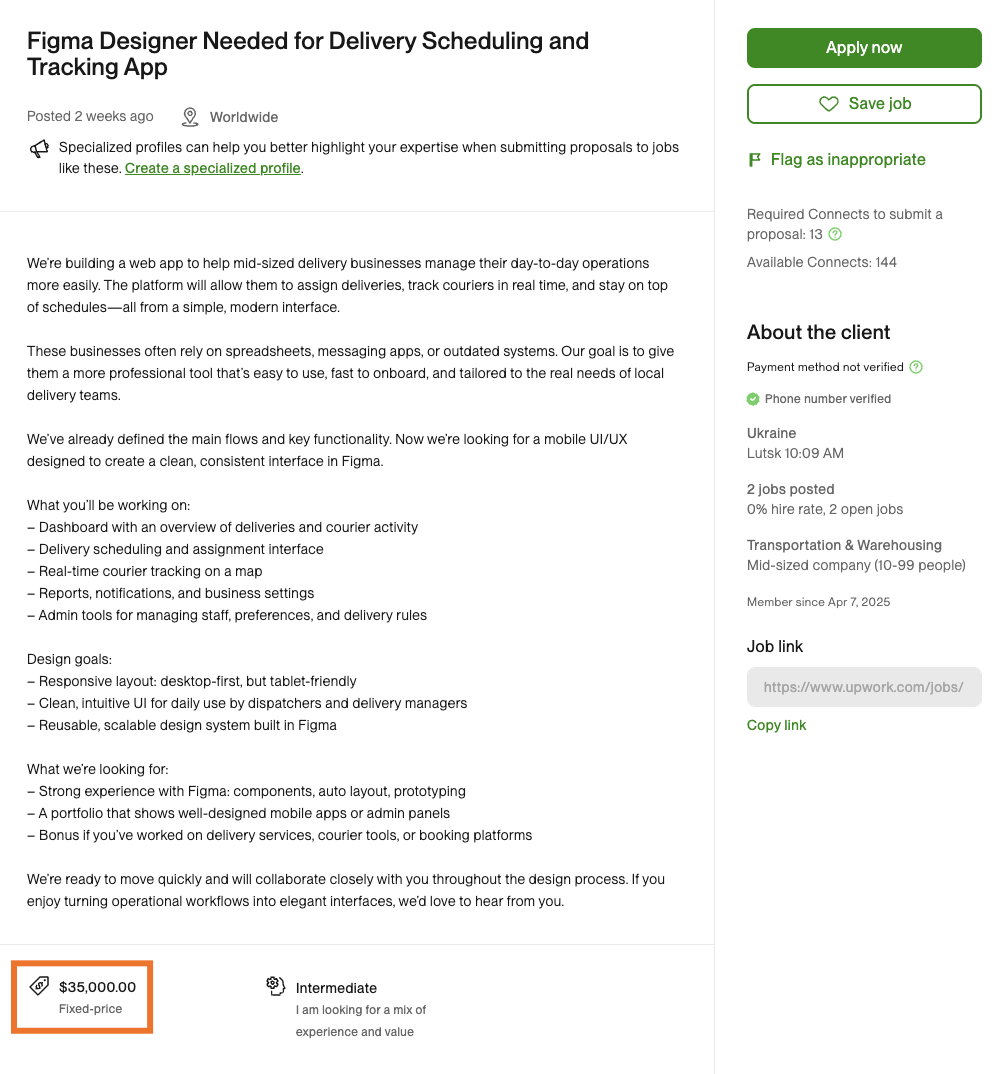Click the Posted 2 weeks ago text
The image size is (996, 1074).
[x=90, y=117]
